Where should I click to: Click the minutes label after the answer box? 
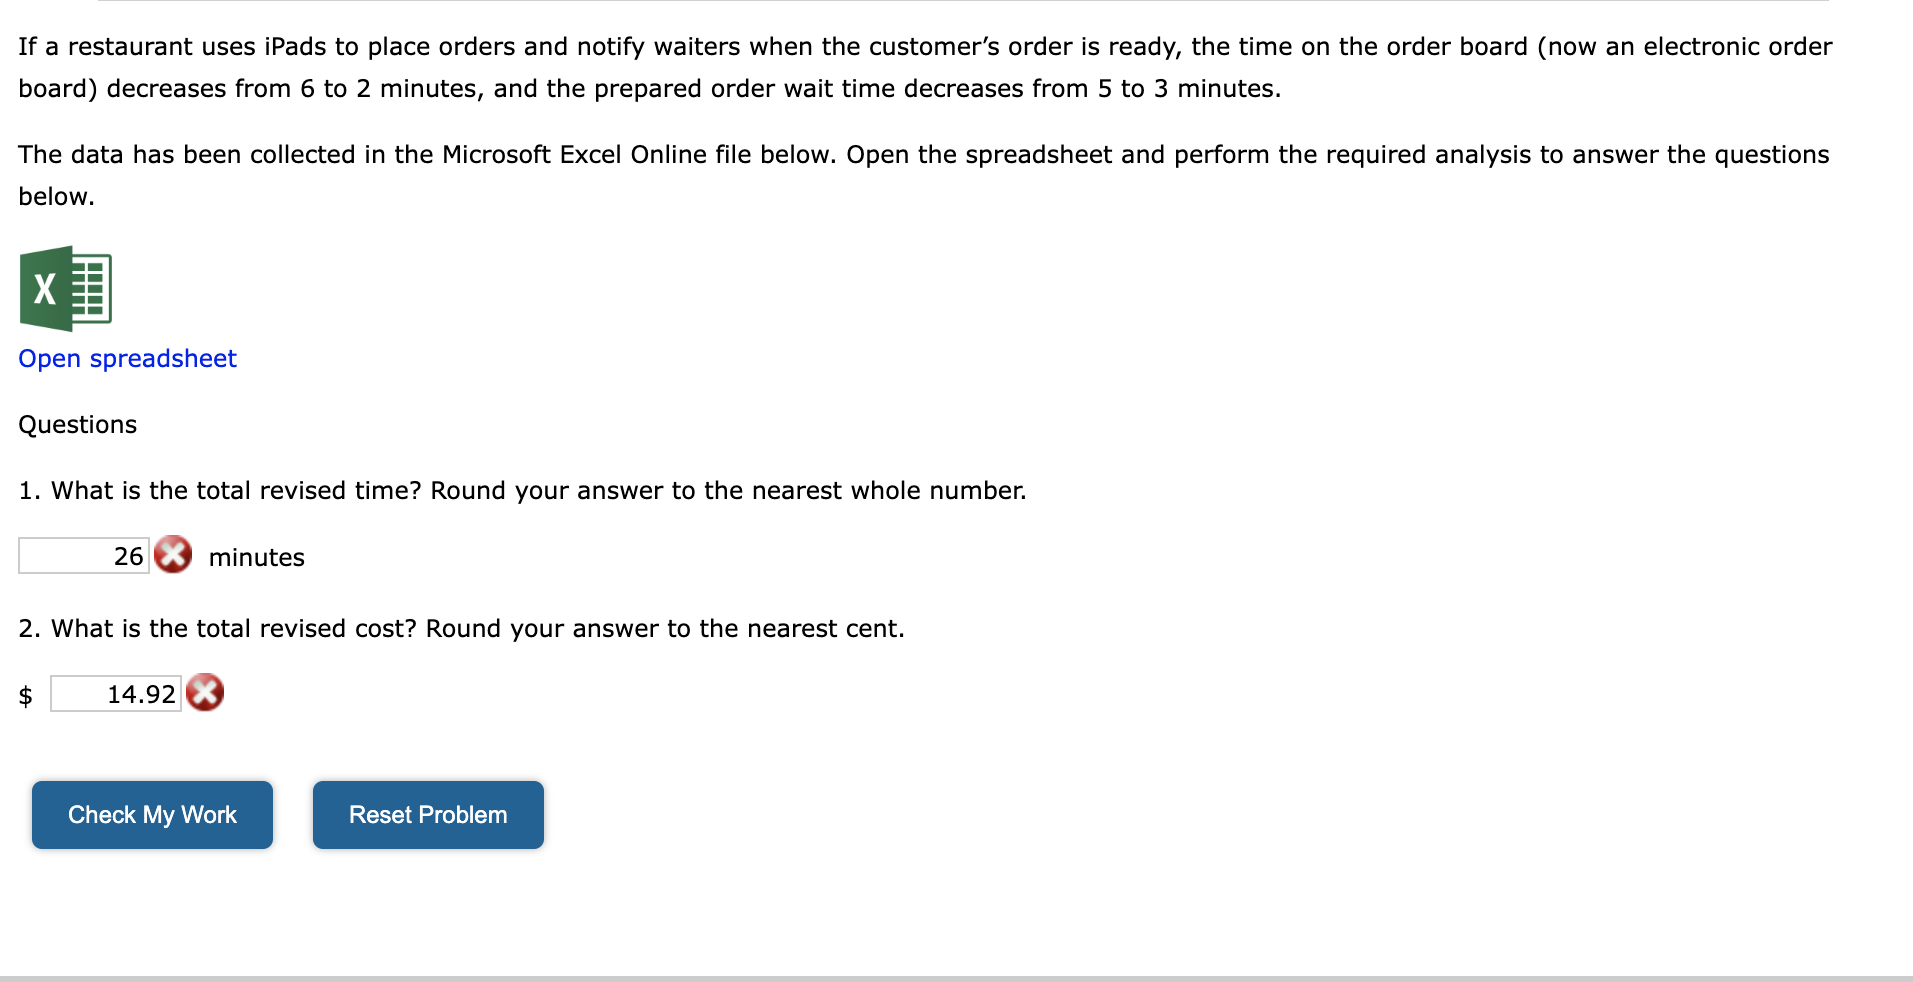coord(255,557)
